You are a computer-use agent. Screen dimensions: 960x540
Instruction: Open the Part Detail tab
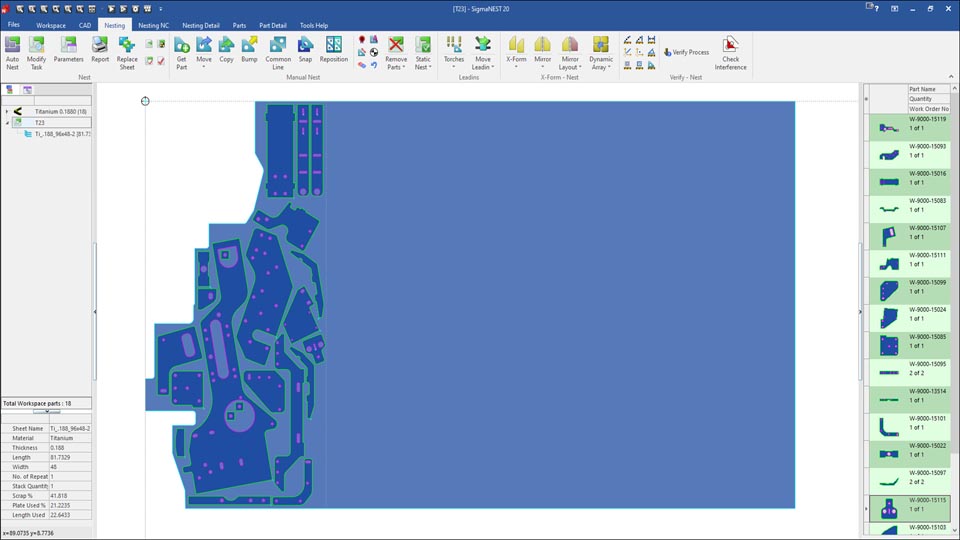point(273,25)
